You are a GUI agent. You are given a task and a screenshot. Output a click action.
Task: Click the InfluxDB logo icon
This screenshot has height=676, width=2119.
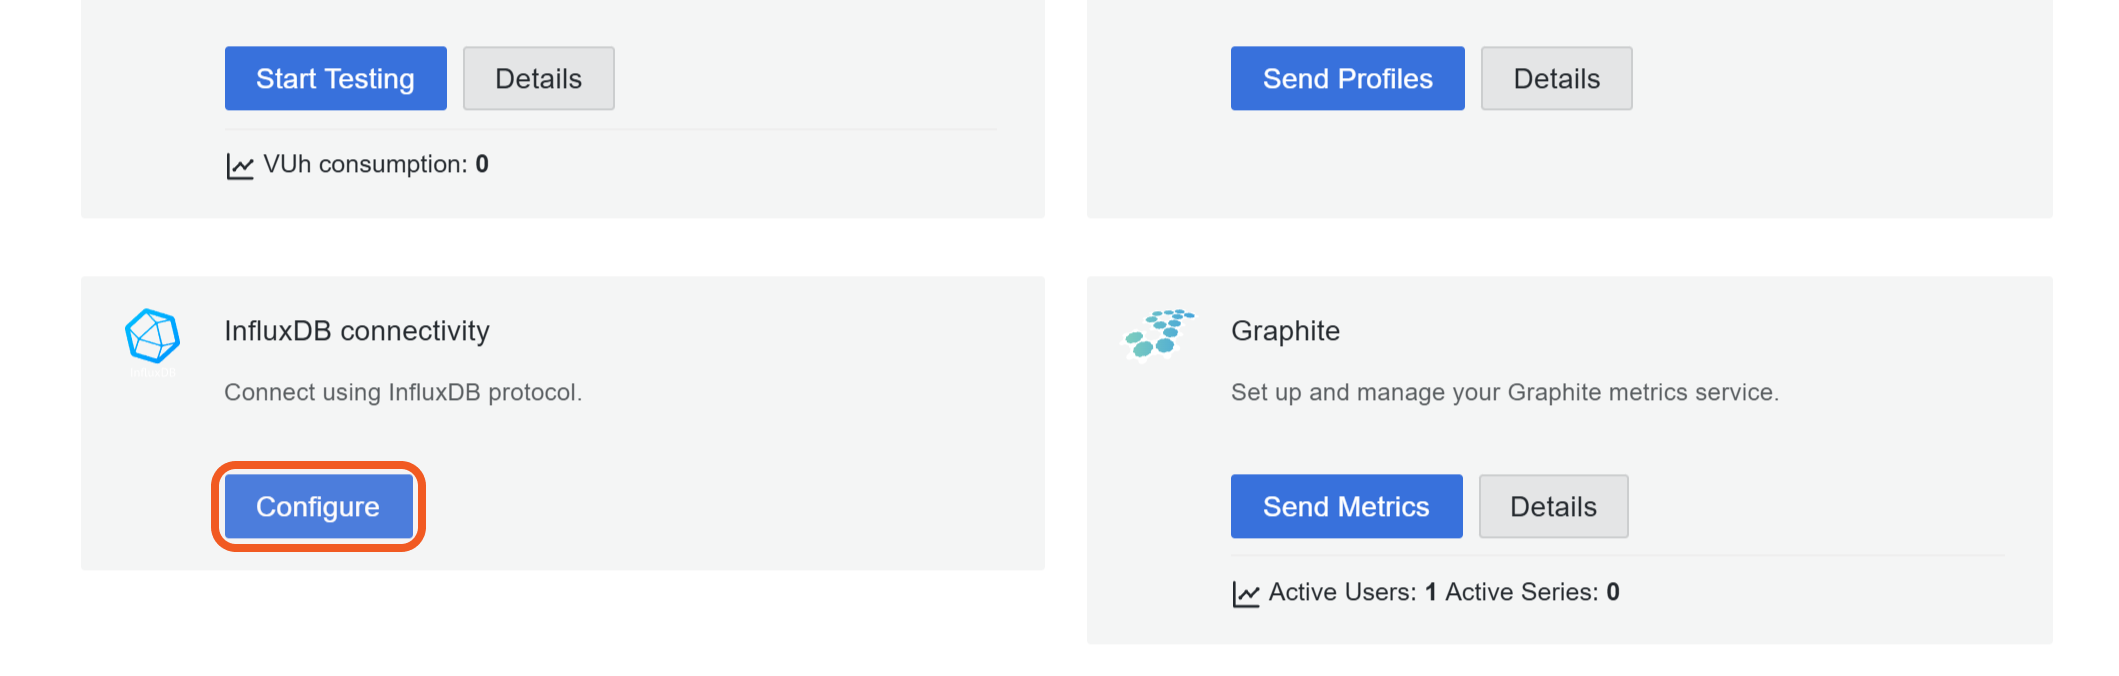pyautogui.click(x=152, y=337)
